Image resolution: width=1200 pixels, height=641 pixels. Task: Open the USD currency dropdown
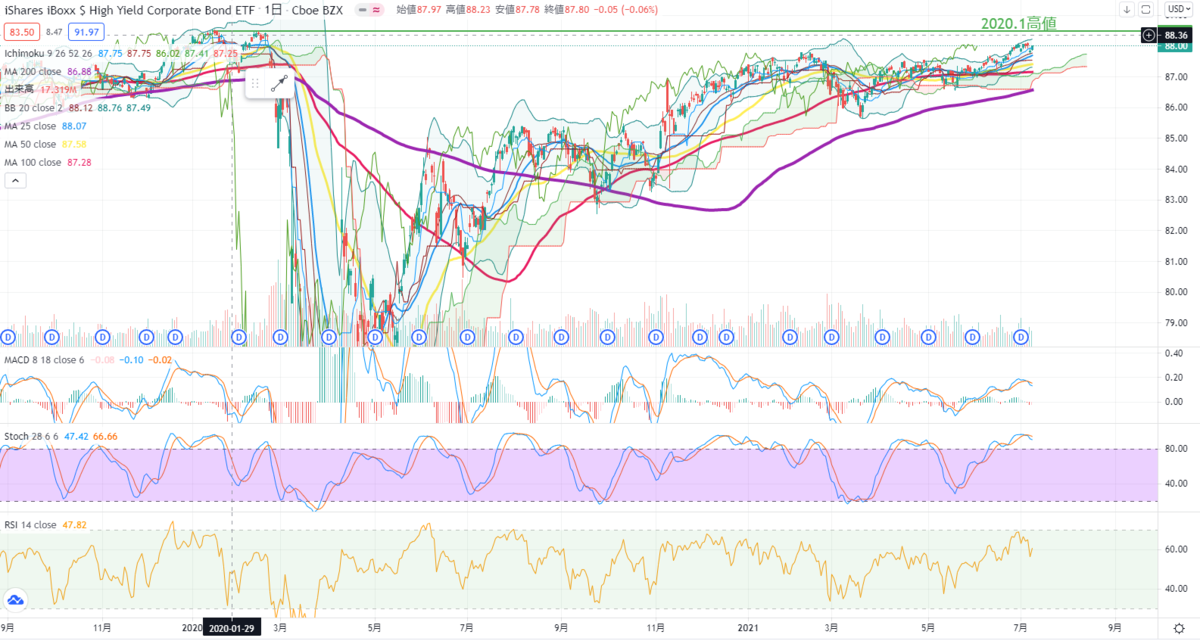point(1178,9)
